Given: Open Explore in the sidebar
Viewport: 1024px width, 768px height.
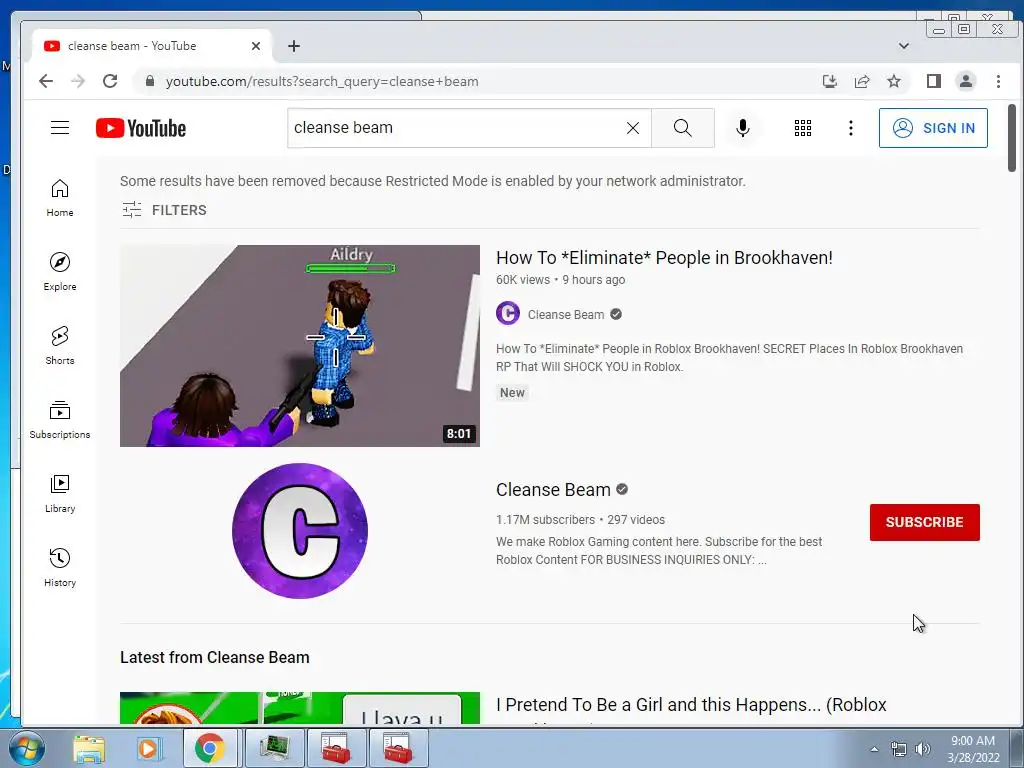Looking at the screenshot, I should point(60,272).
